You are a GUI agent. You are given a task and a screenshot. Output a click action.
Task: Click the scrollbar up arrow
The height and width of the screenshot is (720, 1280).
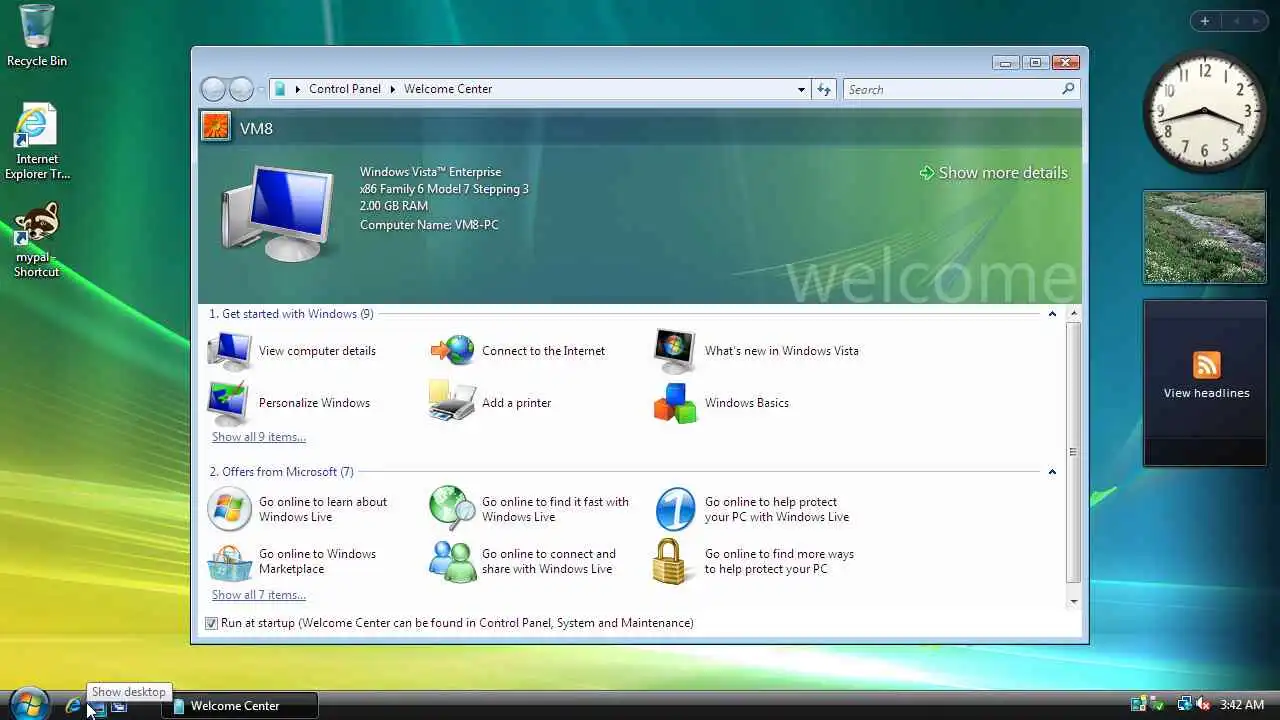(1074, 314)
